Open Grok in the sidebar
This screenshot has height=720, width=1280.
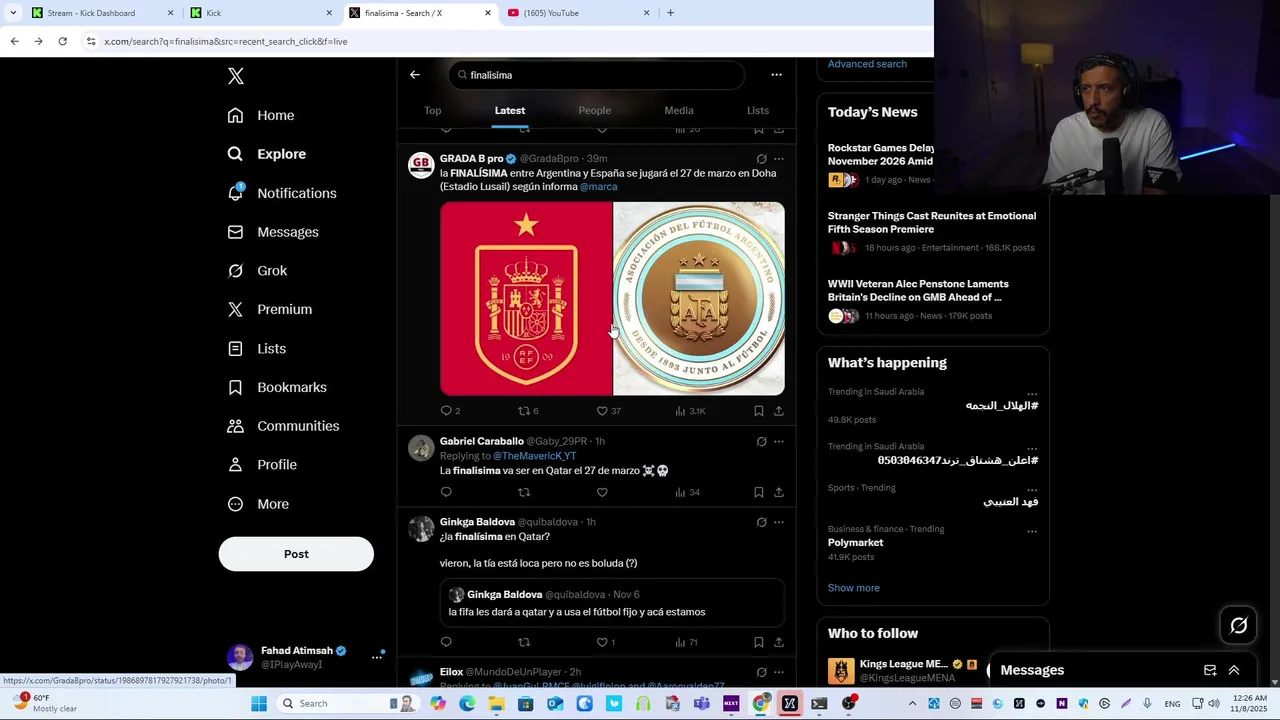257,271
